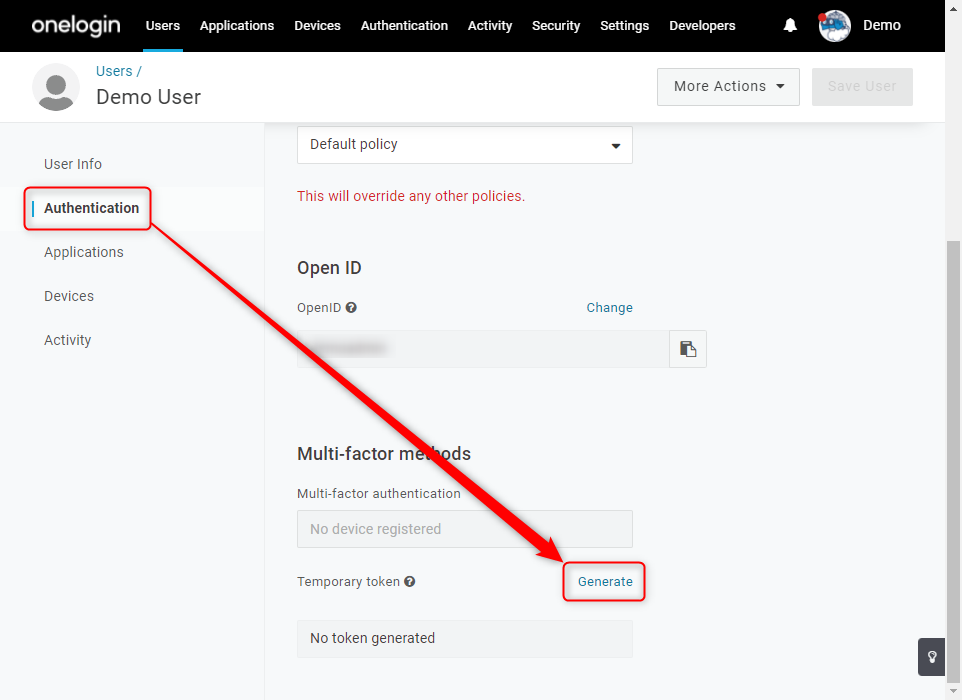
Task: Go back via Users breadcrumb link
Action: 114,71
